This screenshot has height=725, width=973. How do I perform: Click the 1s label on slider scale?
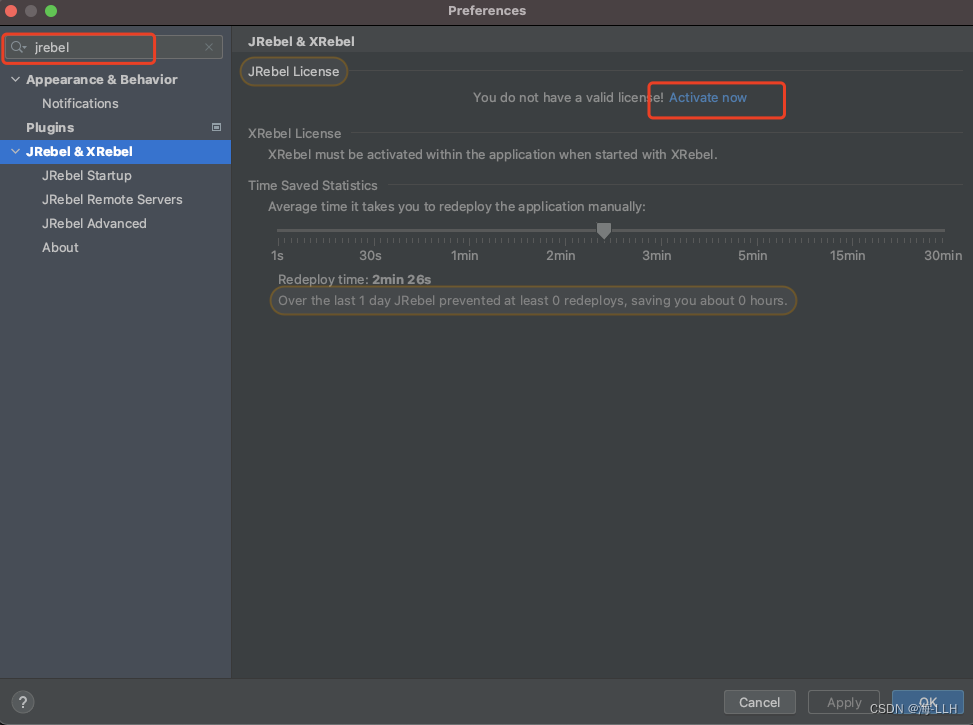click(277, 256)
